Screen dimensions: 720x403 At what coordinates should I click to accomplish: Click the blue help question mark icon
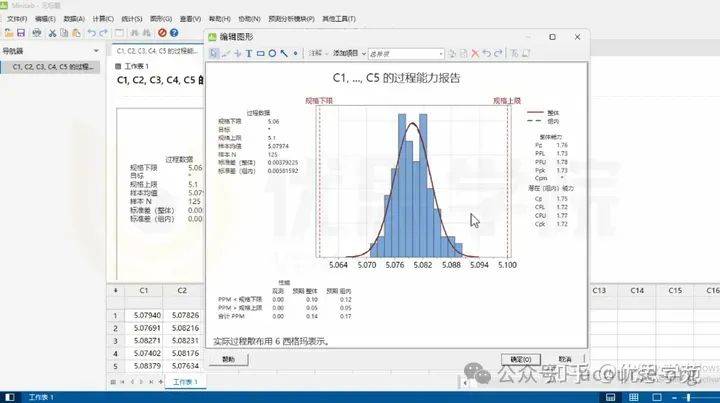click(x=176, y=32)
